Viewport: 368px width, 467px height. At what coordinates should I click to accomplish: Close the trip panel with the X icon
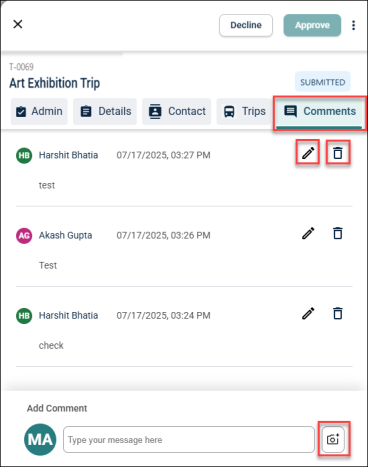click(x=18, y=24)
